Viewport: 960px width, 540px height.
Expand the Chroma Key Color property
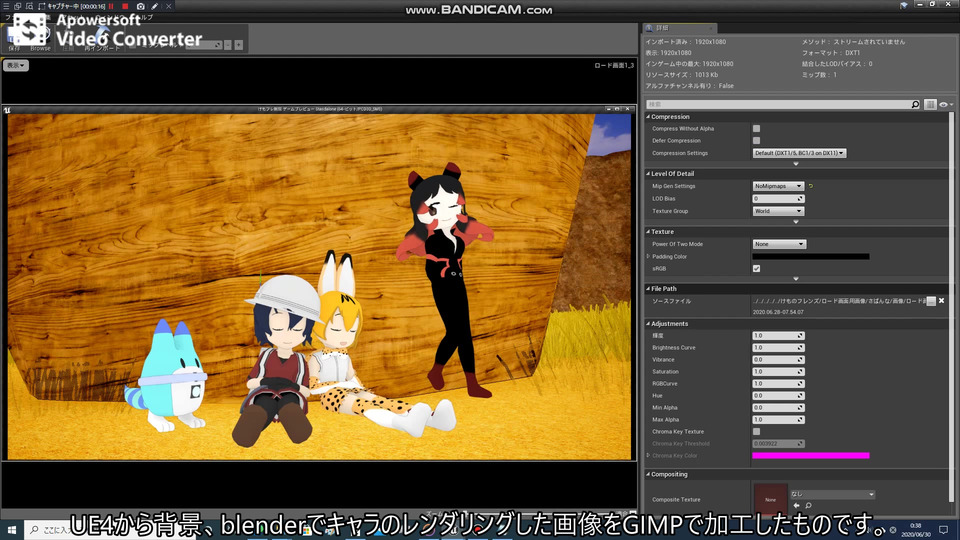[648, 456]
